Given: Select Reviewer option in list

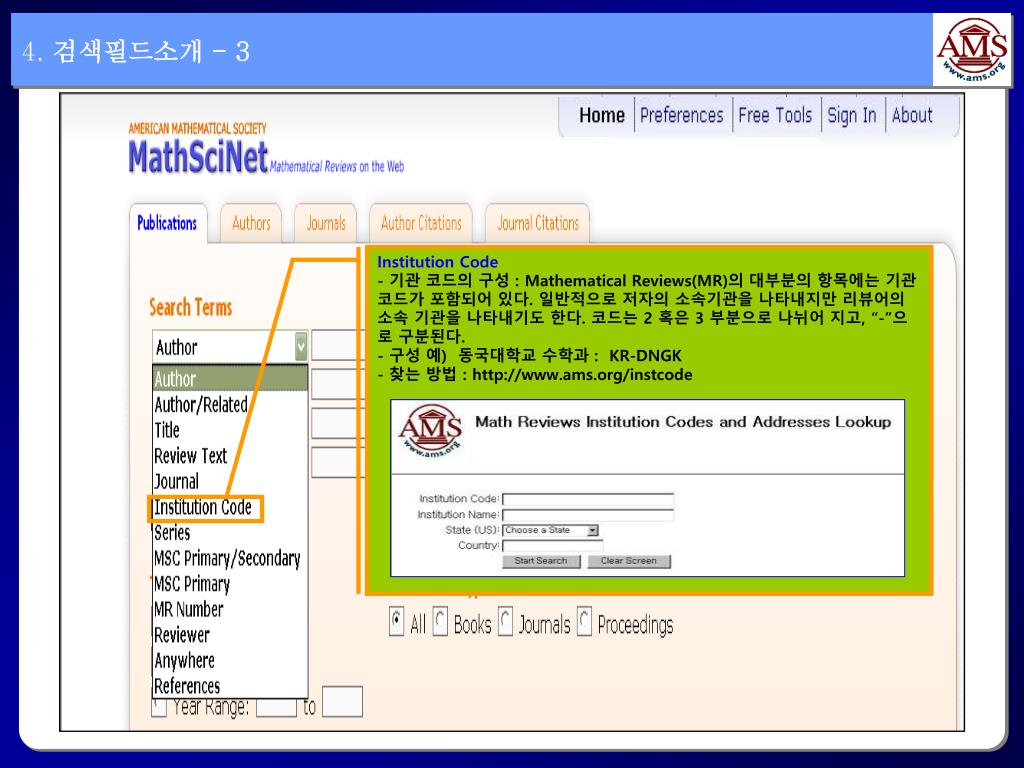Looking at the screenshot, I should pyautogui.click(x=182, y=635).
